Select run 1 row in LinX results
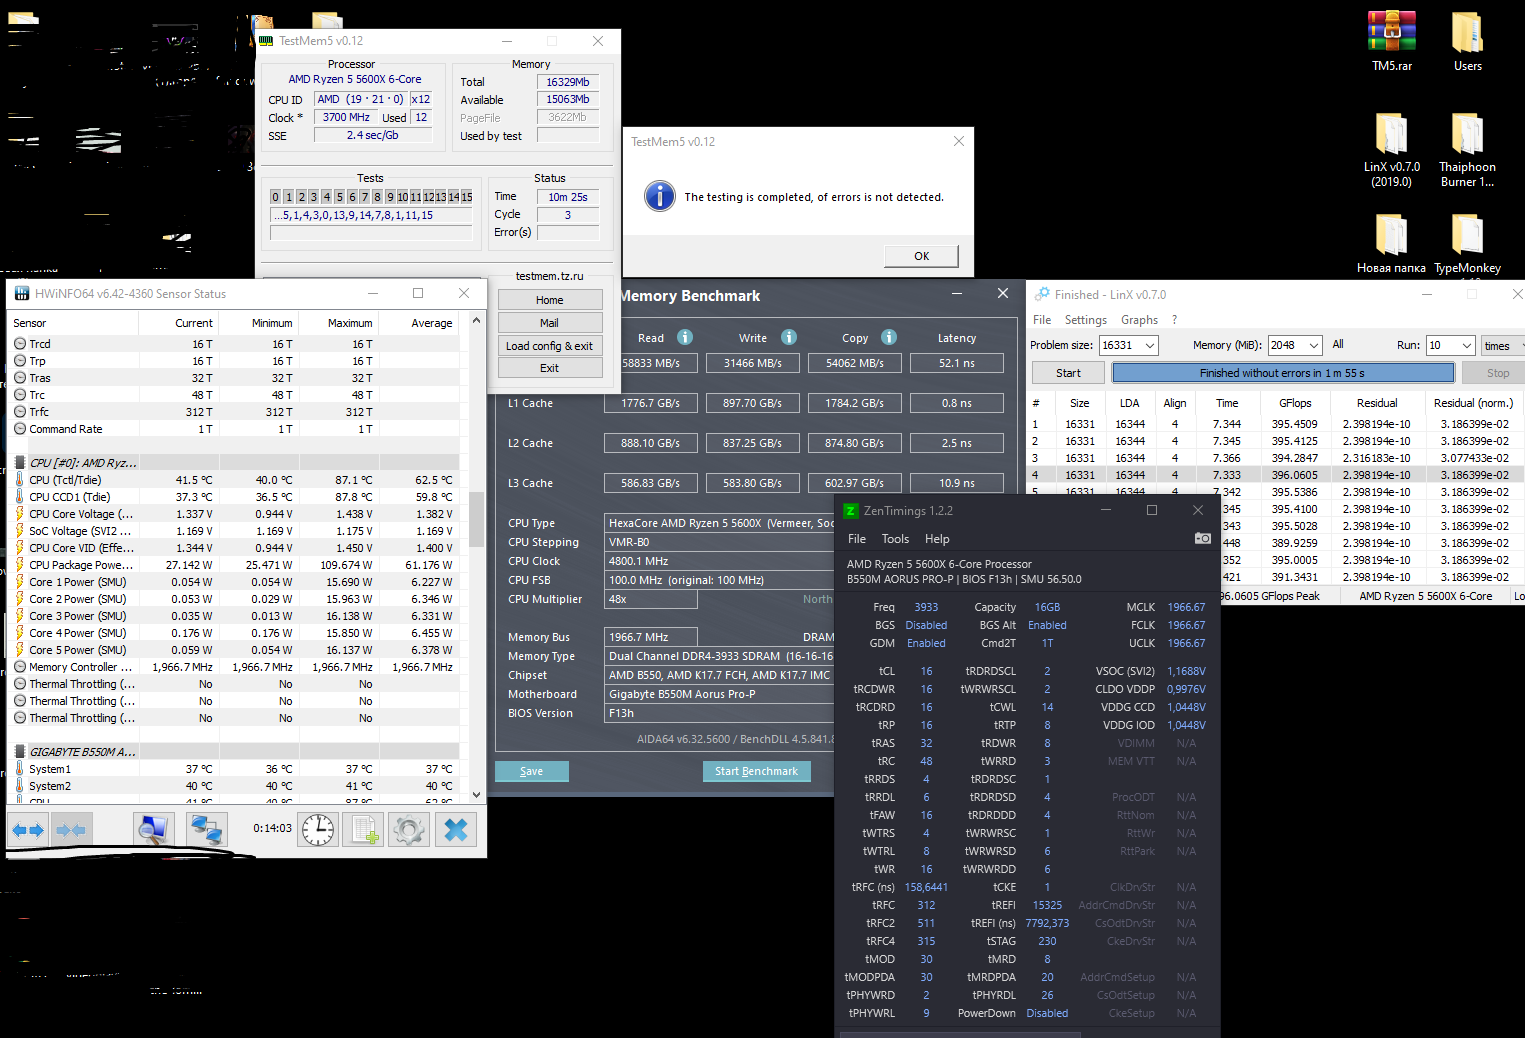Viewport: 1525px width, 1038px height. click(1276, 424)
